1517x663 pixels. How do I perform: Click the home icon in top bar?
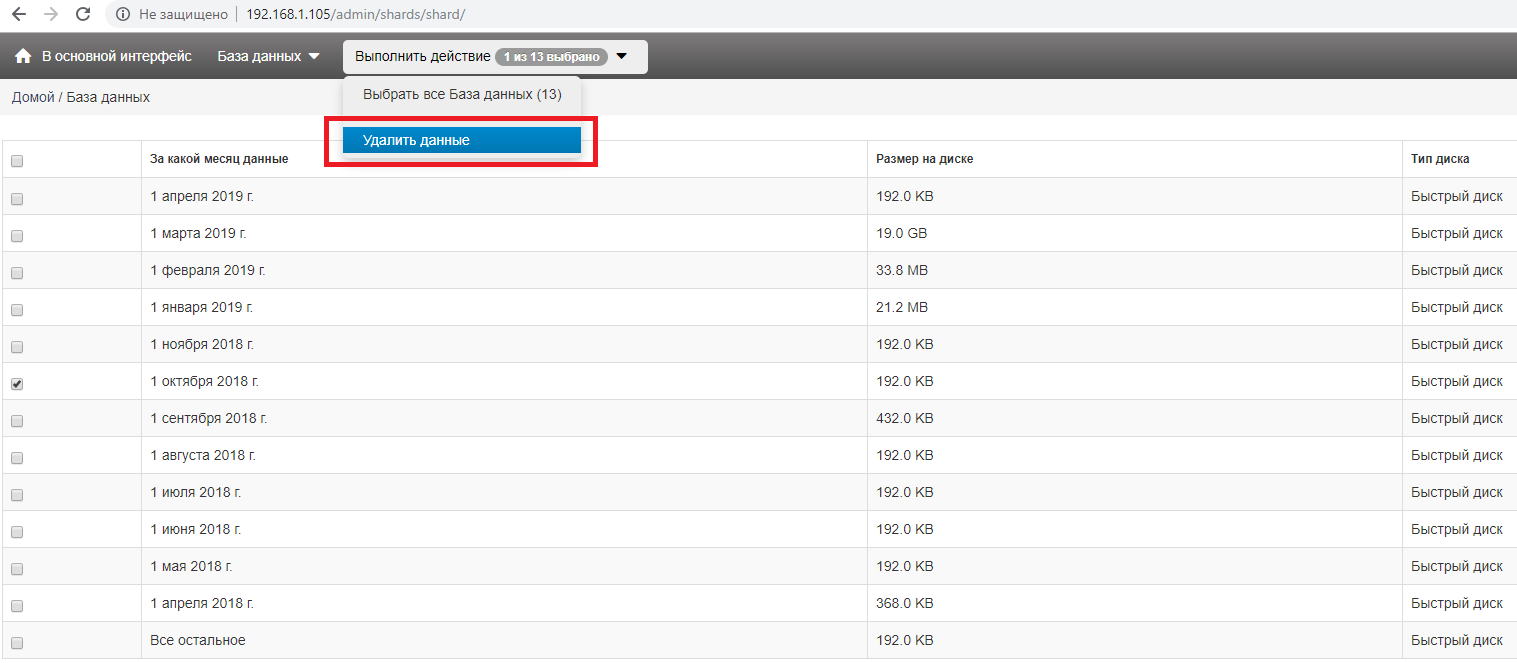pyautogui.click(x=23, y=57)
